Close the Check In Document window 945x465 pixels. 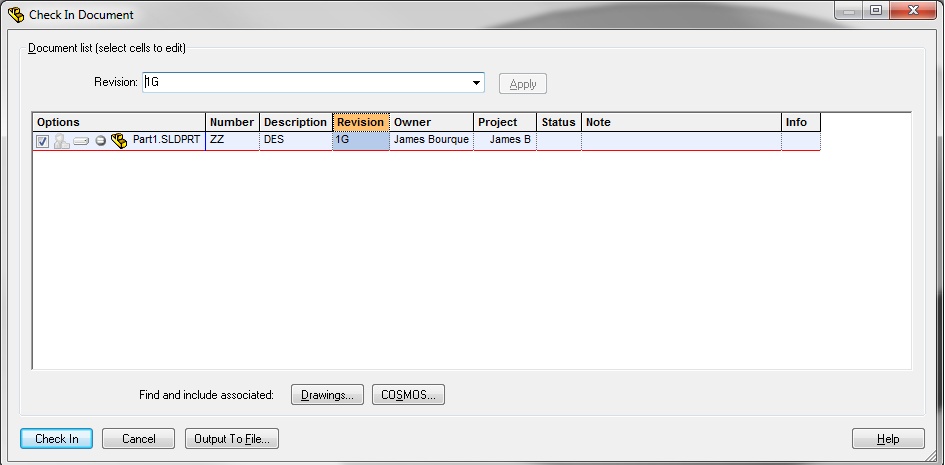tap(914, 11)
